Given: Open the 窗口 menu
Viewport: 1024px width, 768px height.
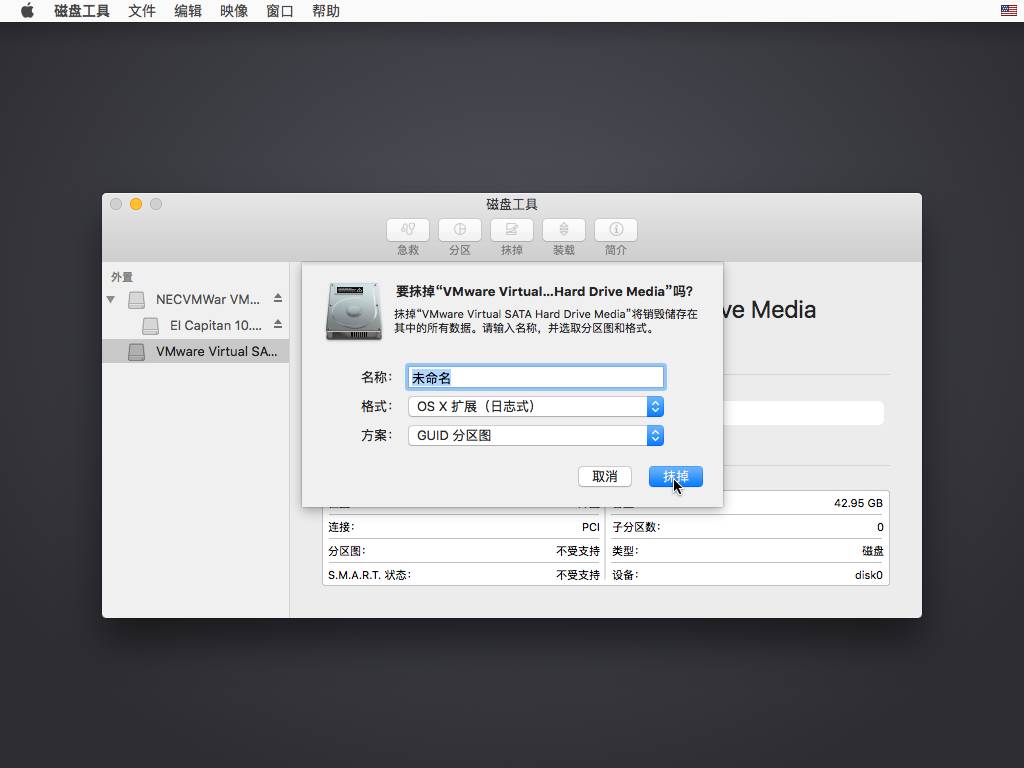Looking at the screenshot, I should tap(280, 11).
